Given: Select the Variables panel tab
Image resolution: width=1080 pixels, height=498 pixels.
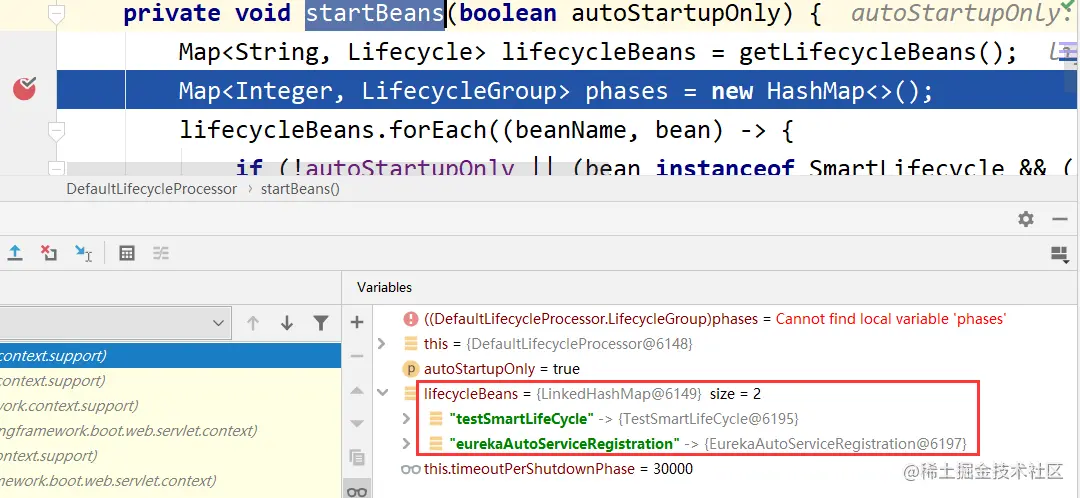Looking at the screenshot, I should (384, 287).
